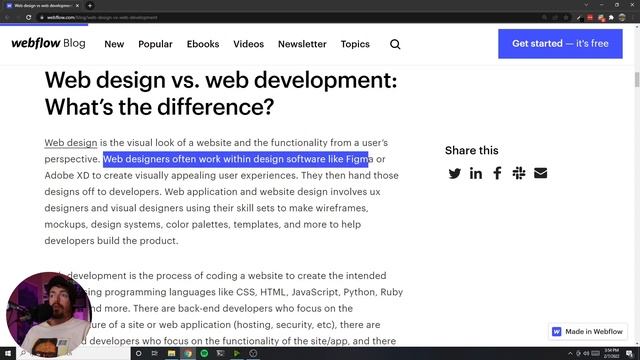Open the Videos menu item

[x=249, y=44]
